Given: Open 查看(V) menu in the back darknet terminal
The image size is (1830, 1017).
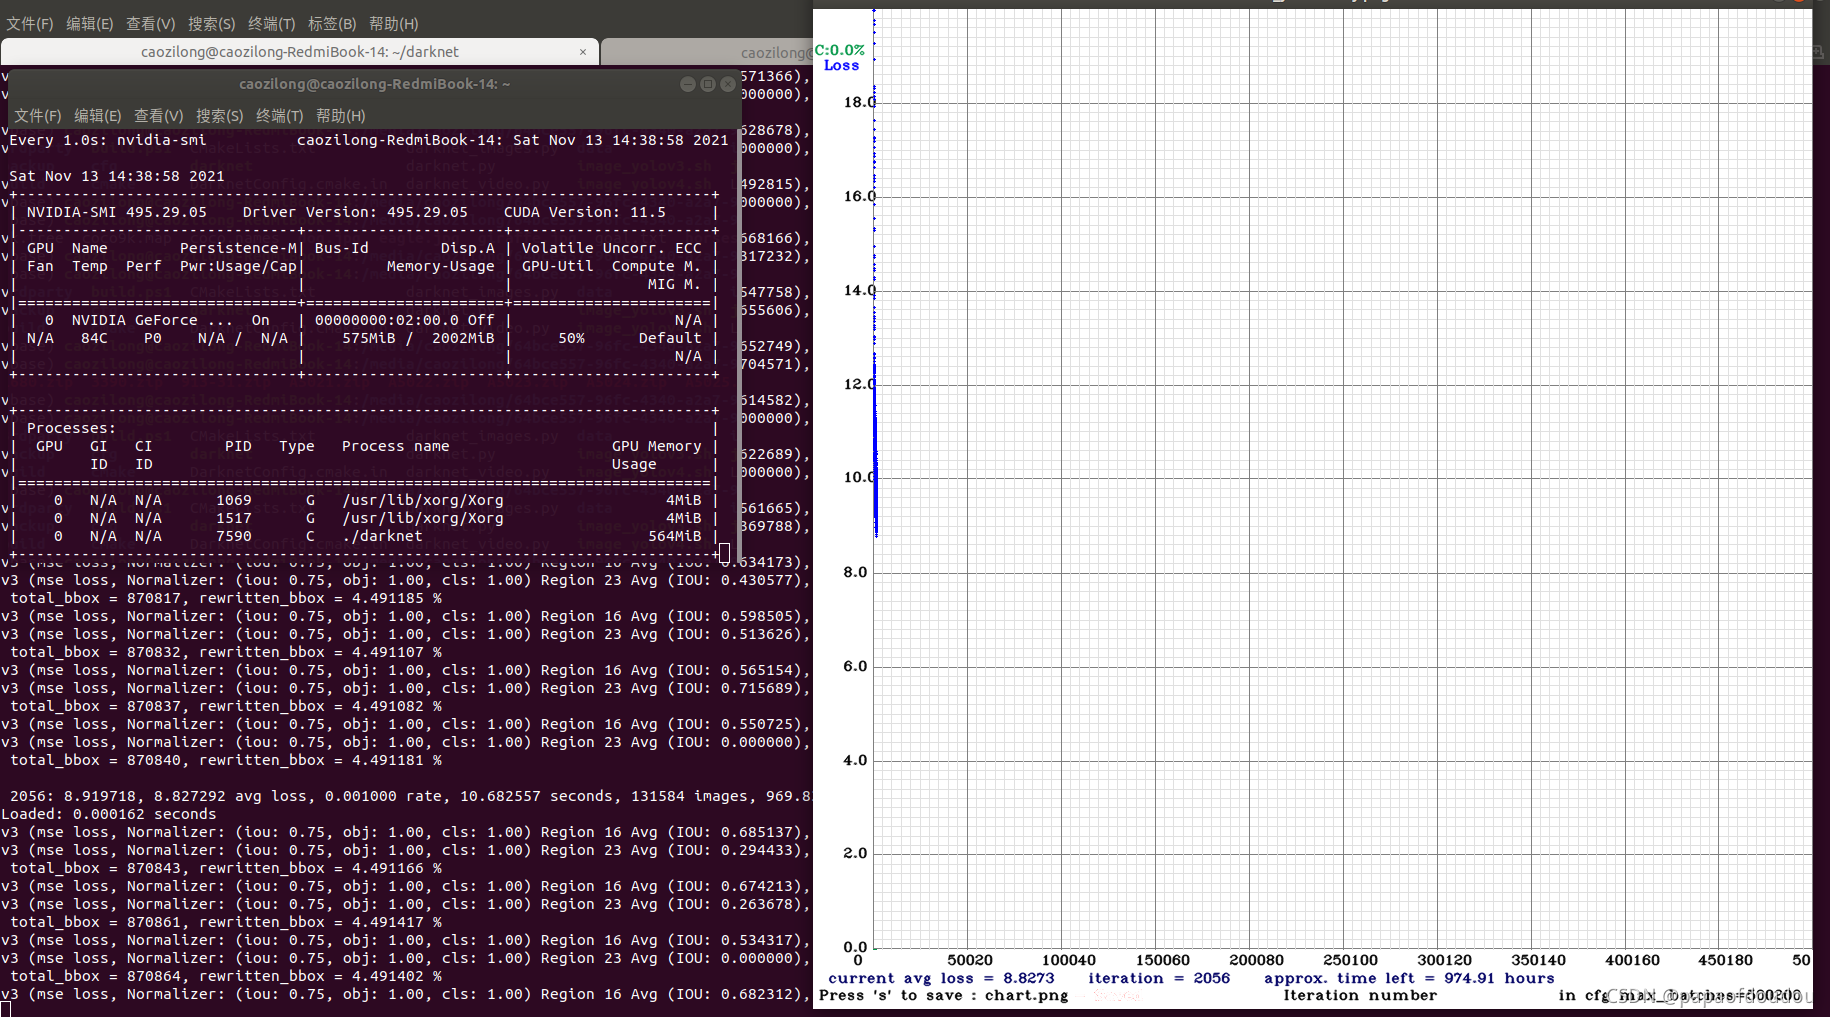Looking at the screenshot, I should (x=150, y=23).
